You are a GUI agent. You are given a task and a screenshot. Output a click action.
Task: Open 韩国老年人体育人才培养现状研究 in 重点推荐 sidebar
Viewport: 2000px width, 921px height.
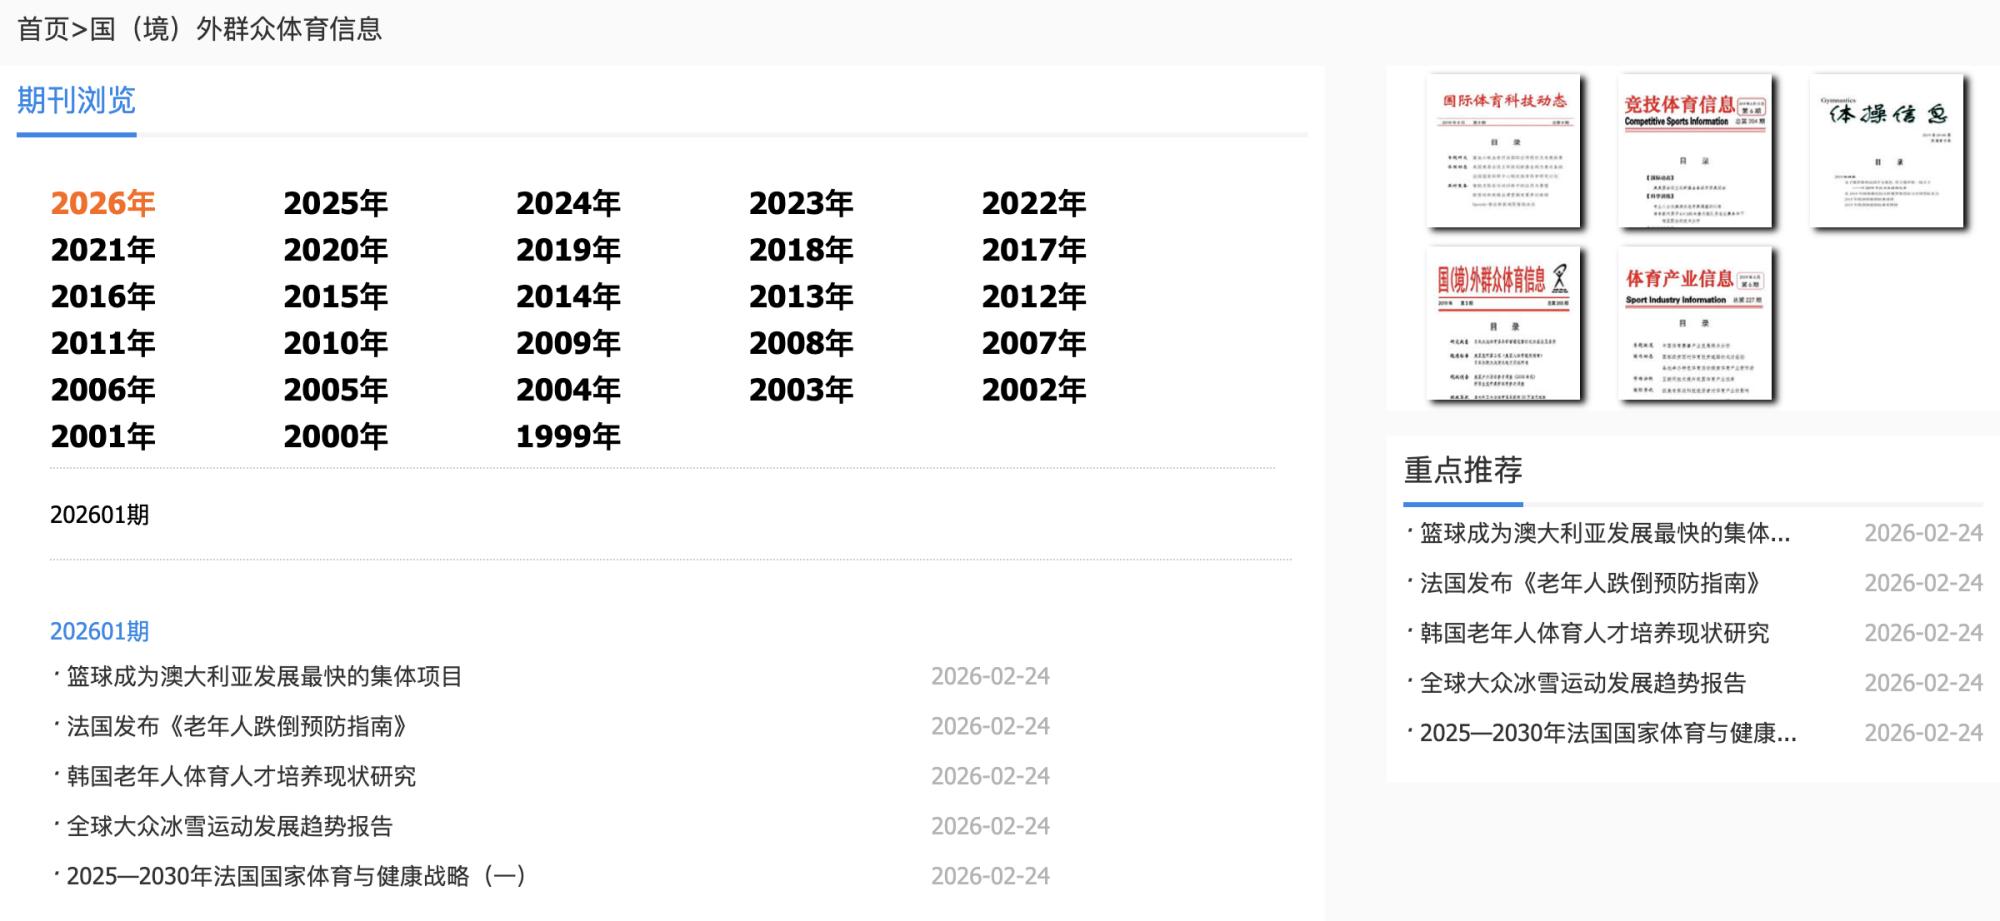[1594, 633]
